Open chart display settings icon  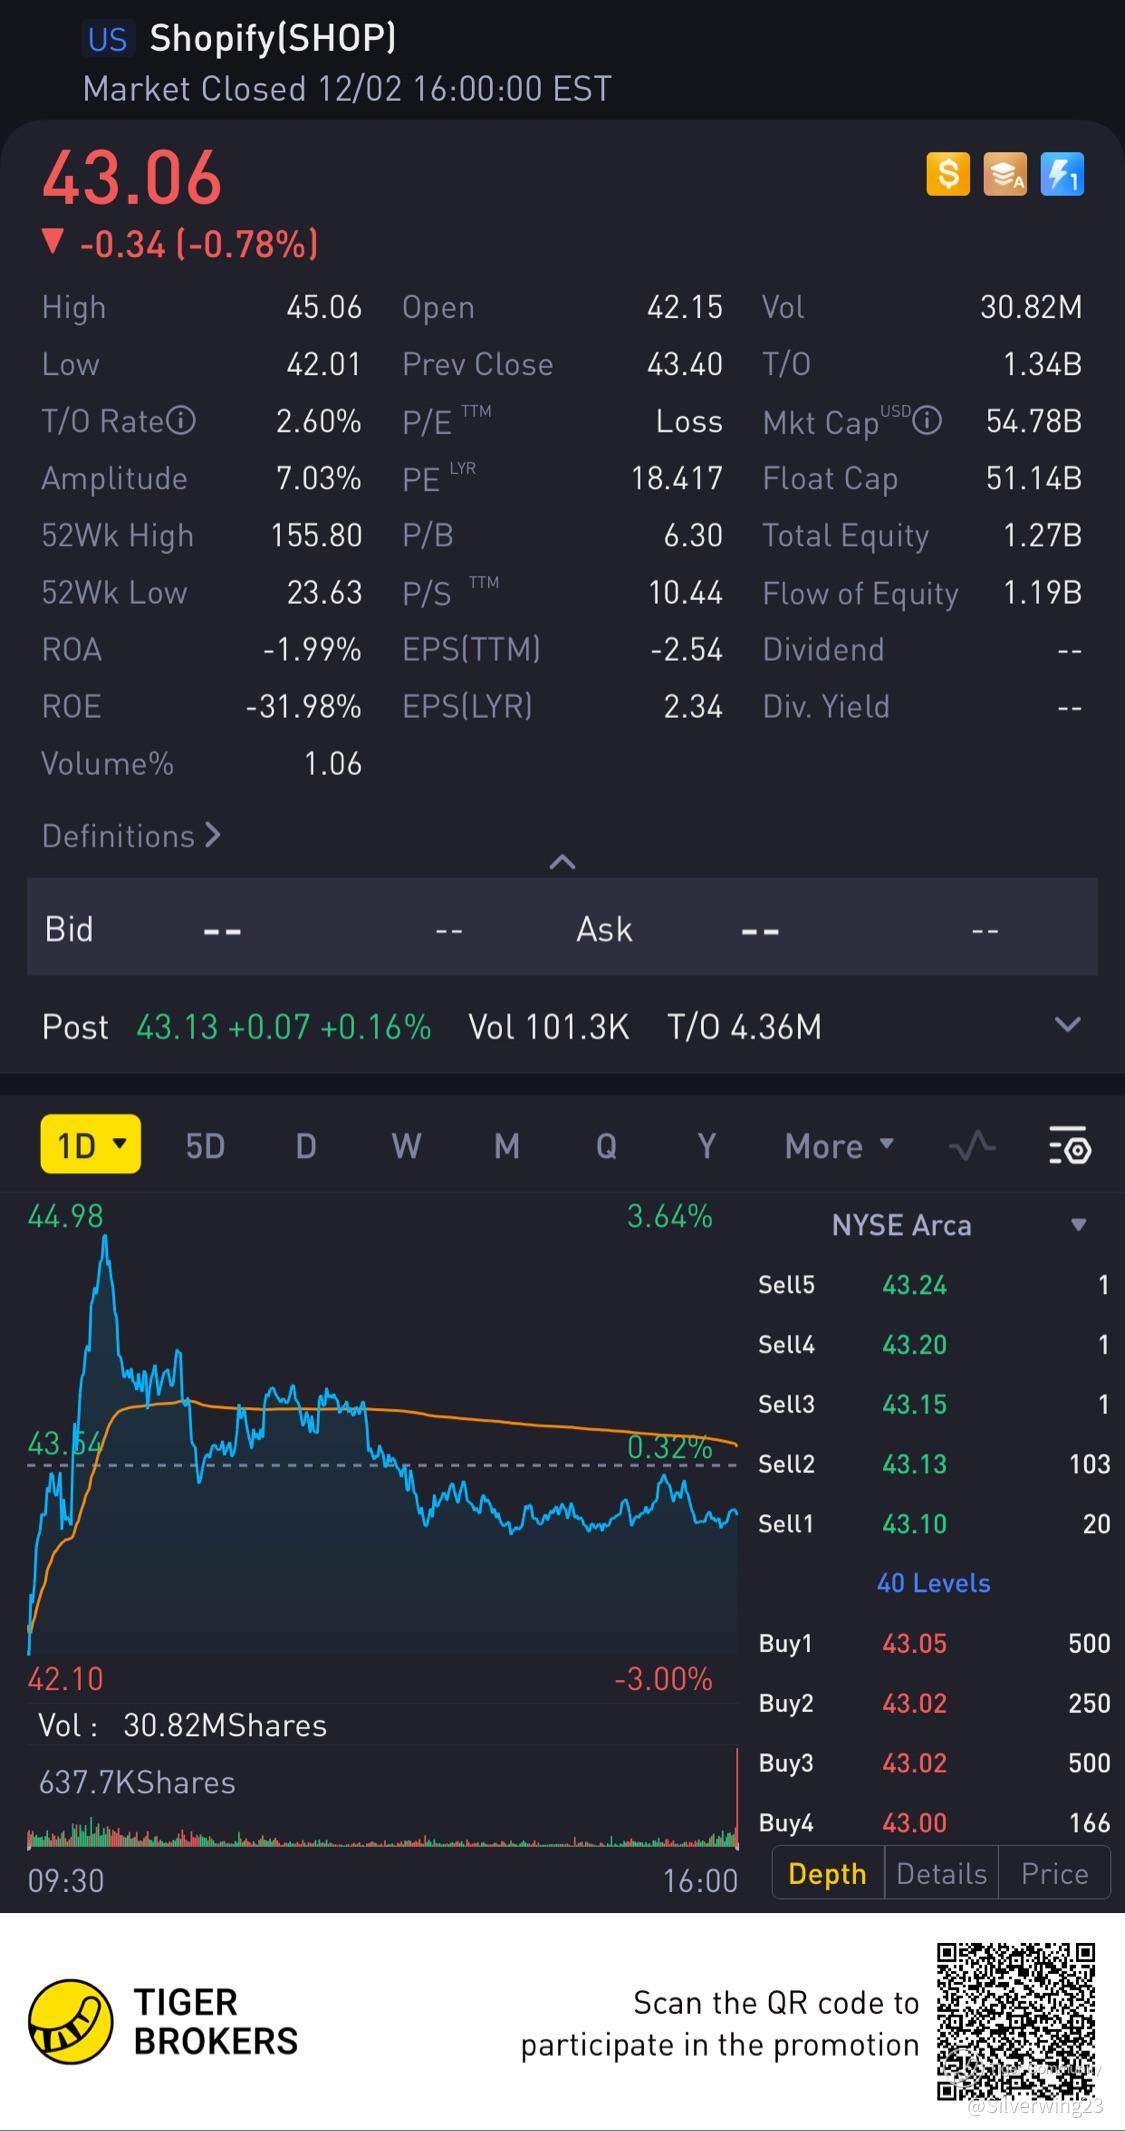1069,1146
